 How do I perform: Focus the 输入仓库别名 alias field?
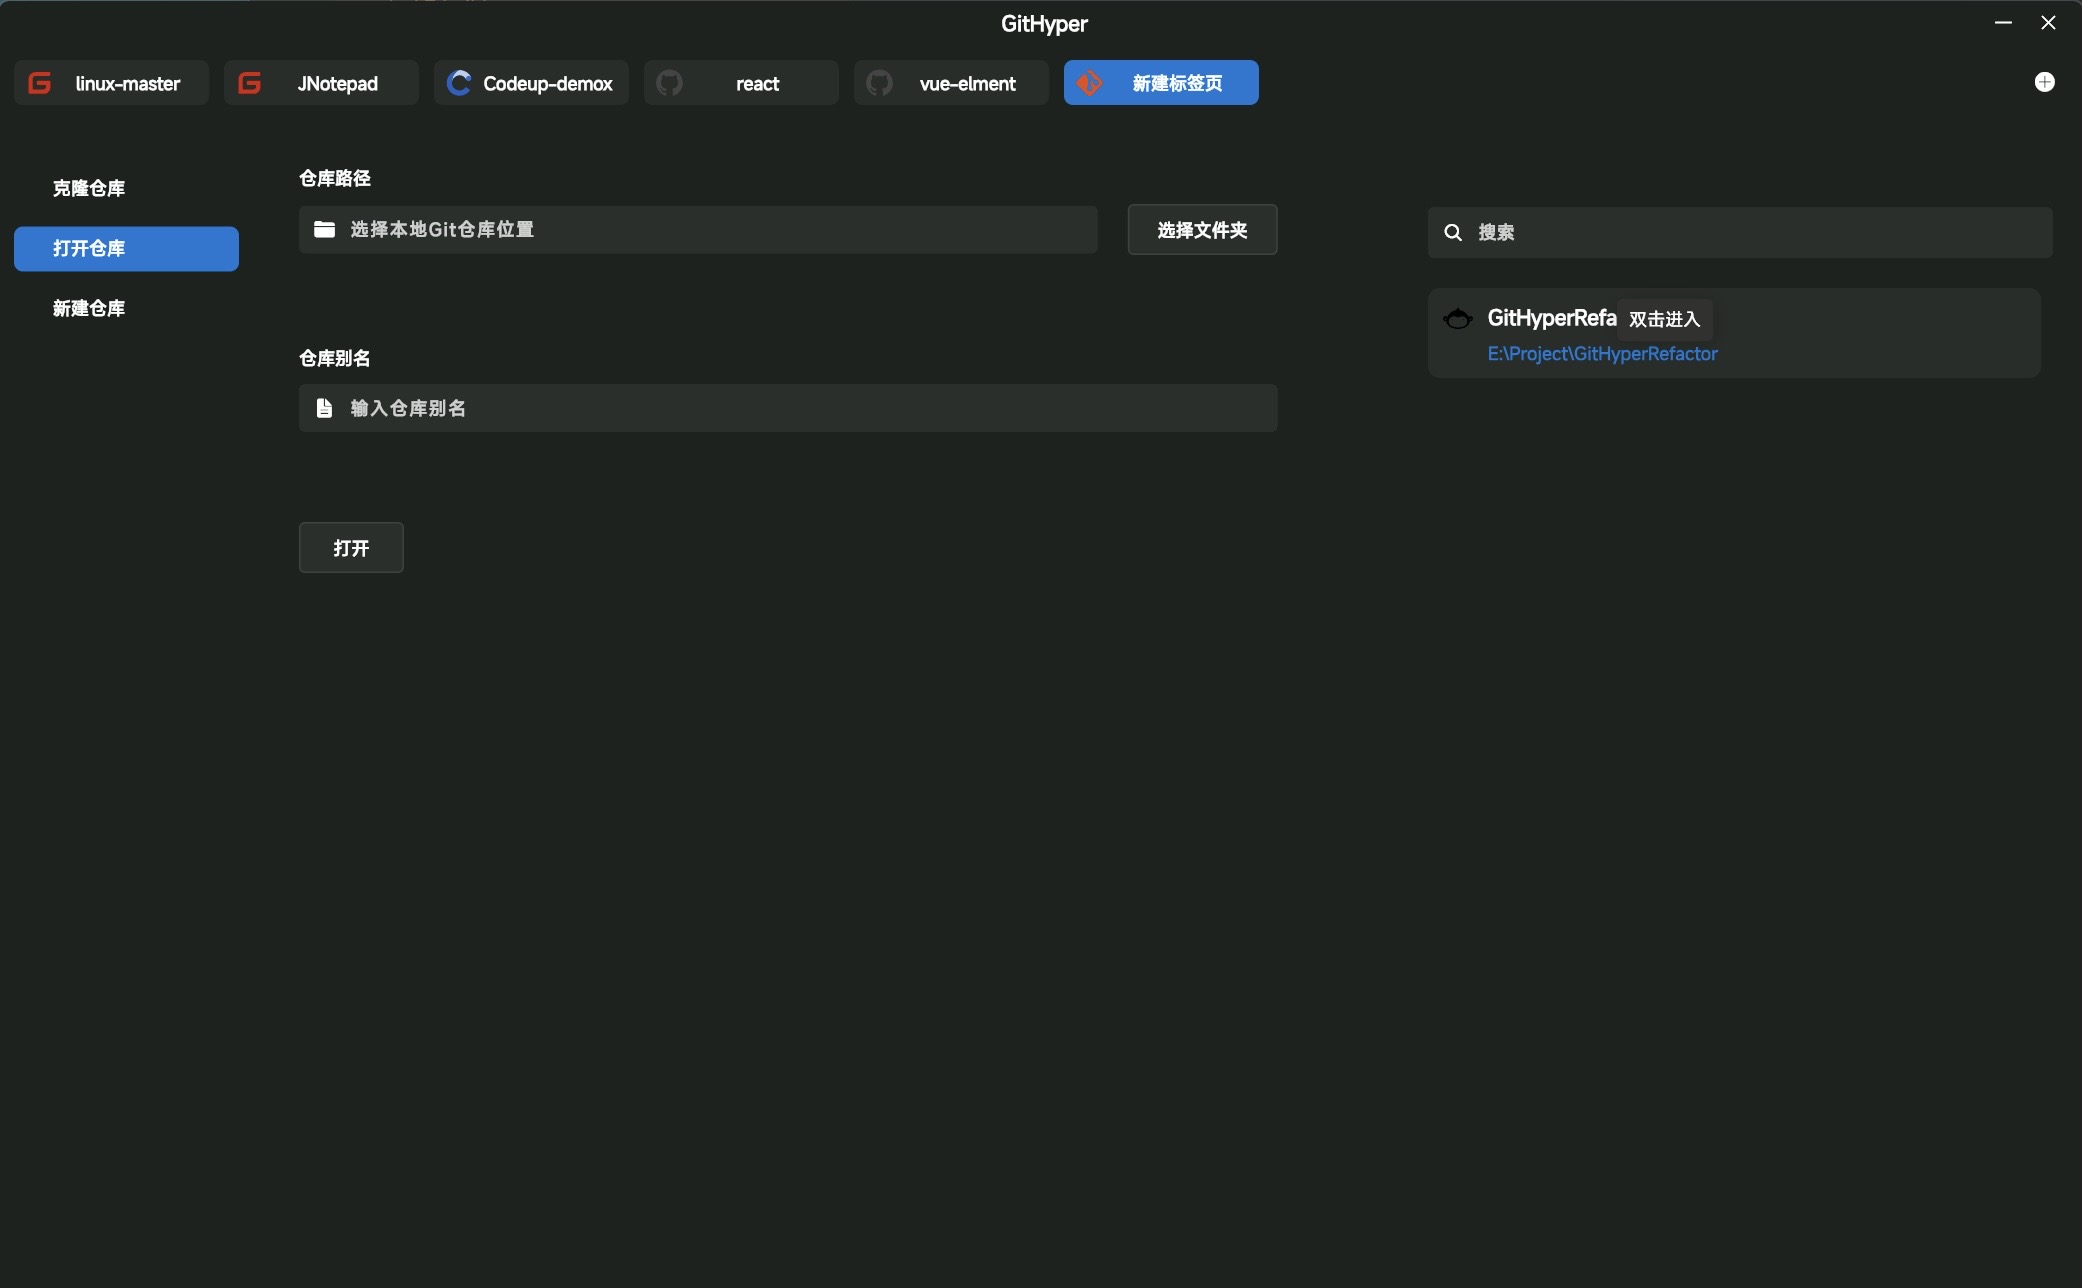click(788, 408)
